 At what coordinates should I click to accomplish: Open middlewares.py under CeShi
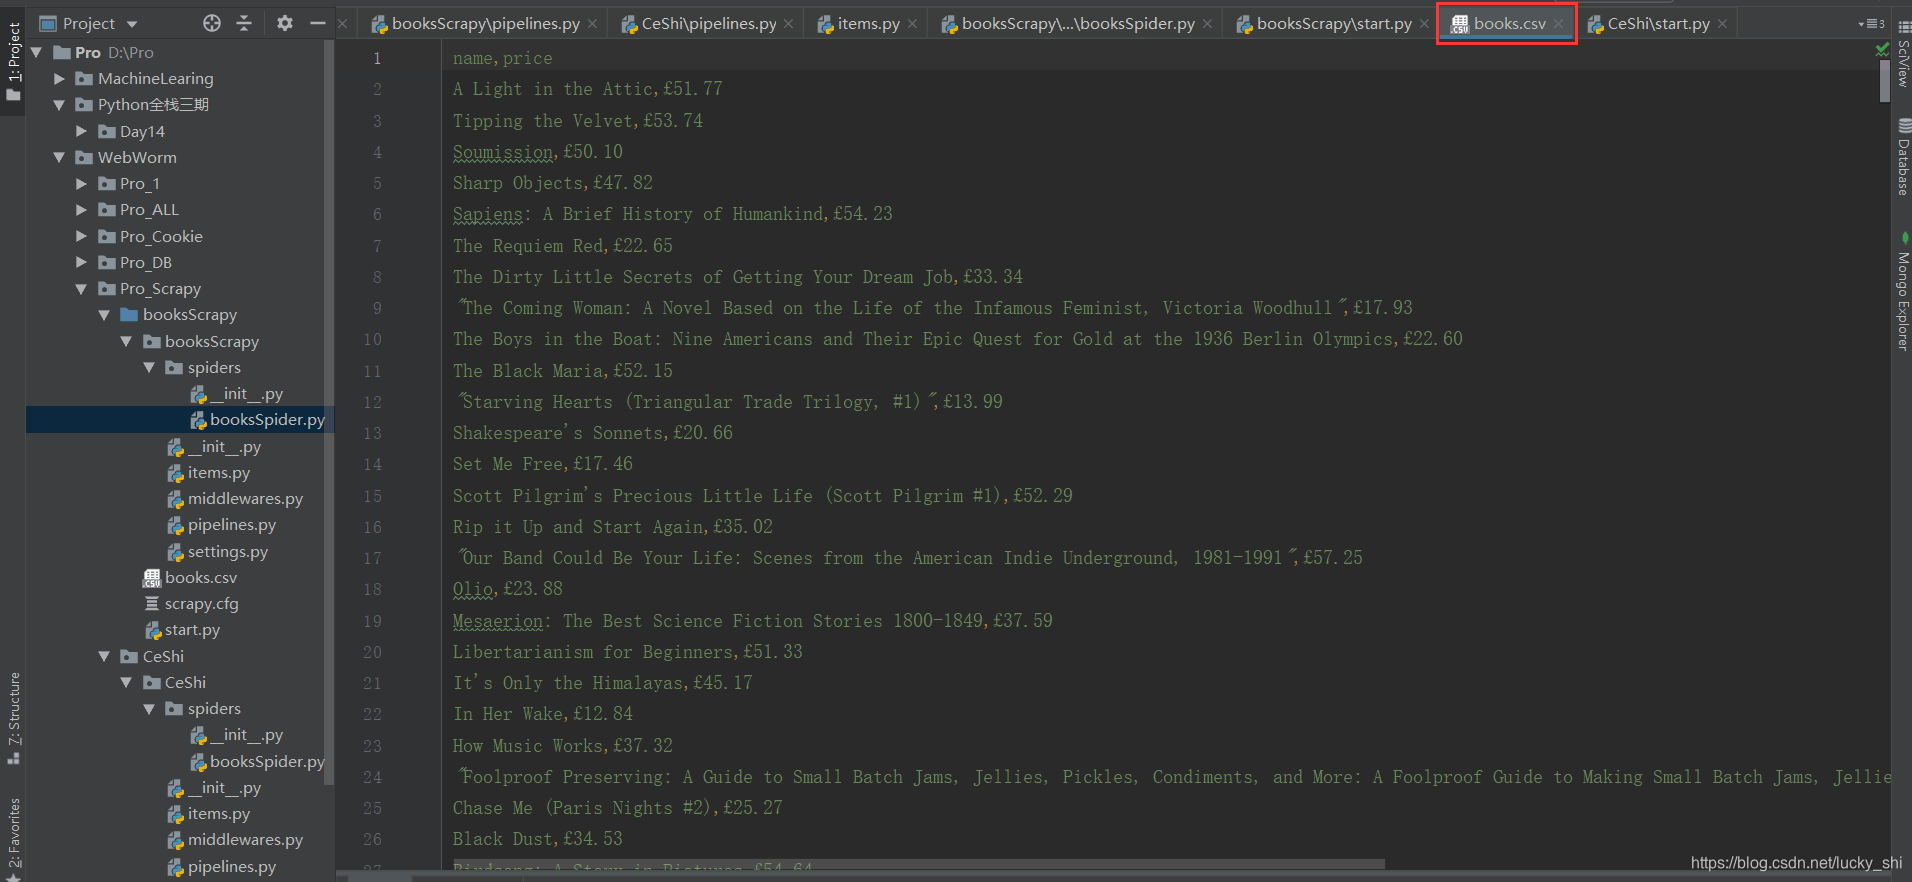(x=235, y=839)
